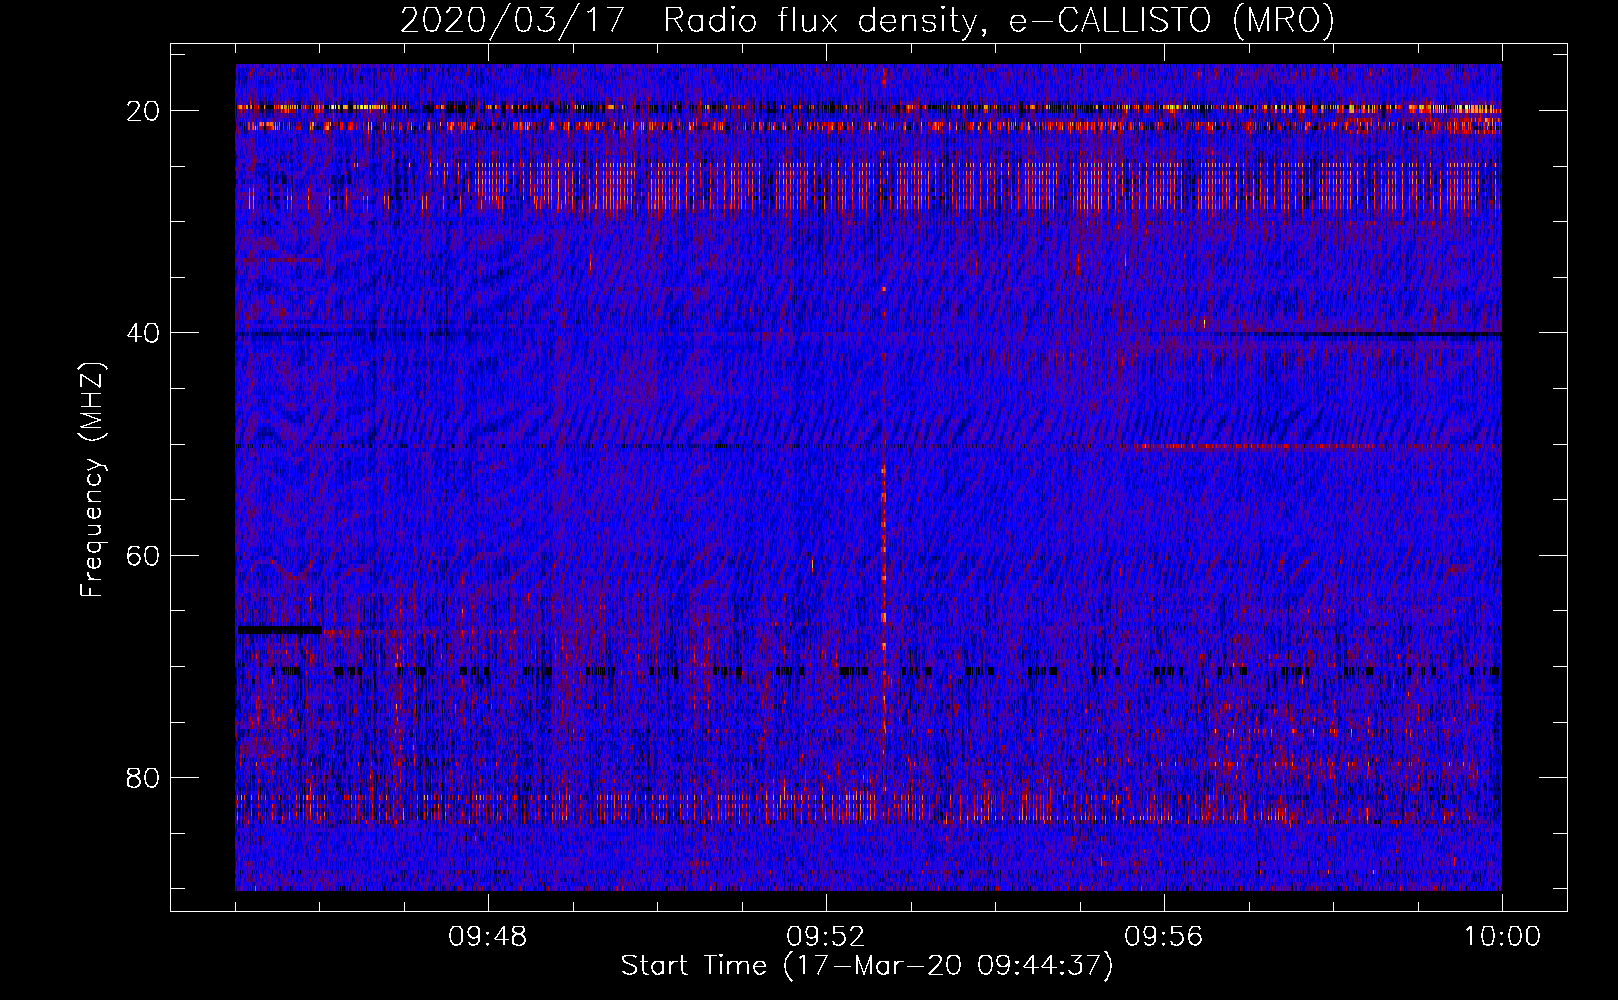Viewport: 1618px width, 1000px height.
Task: Click the 09:52 time tick label
Action: click(x=826, y=937)
